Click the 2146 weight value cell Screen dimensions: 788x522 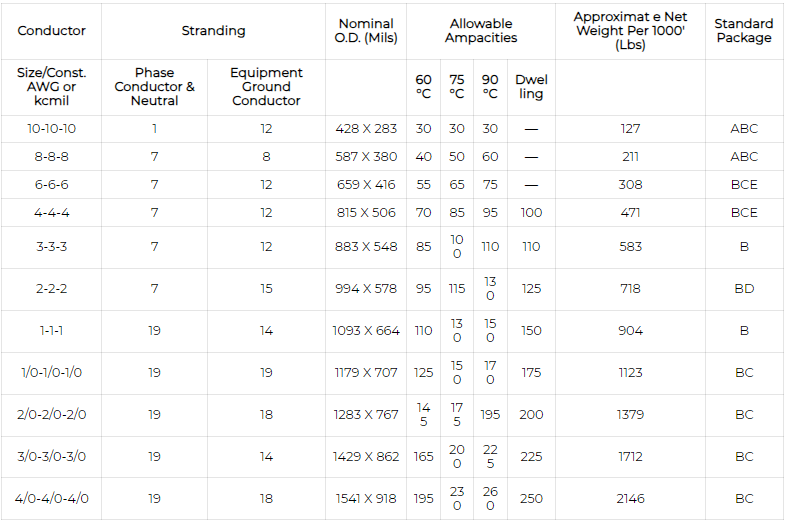click(630, 499)
